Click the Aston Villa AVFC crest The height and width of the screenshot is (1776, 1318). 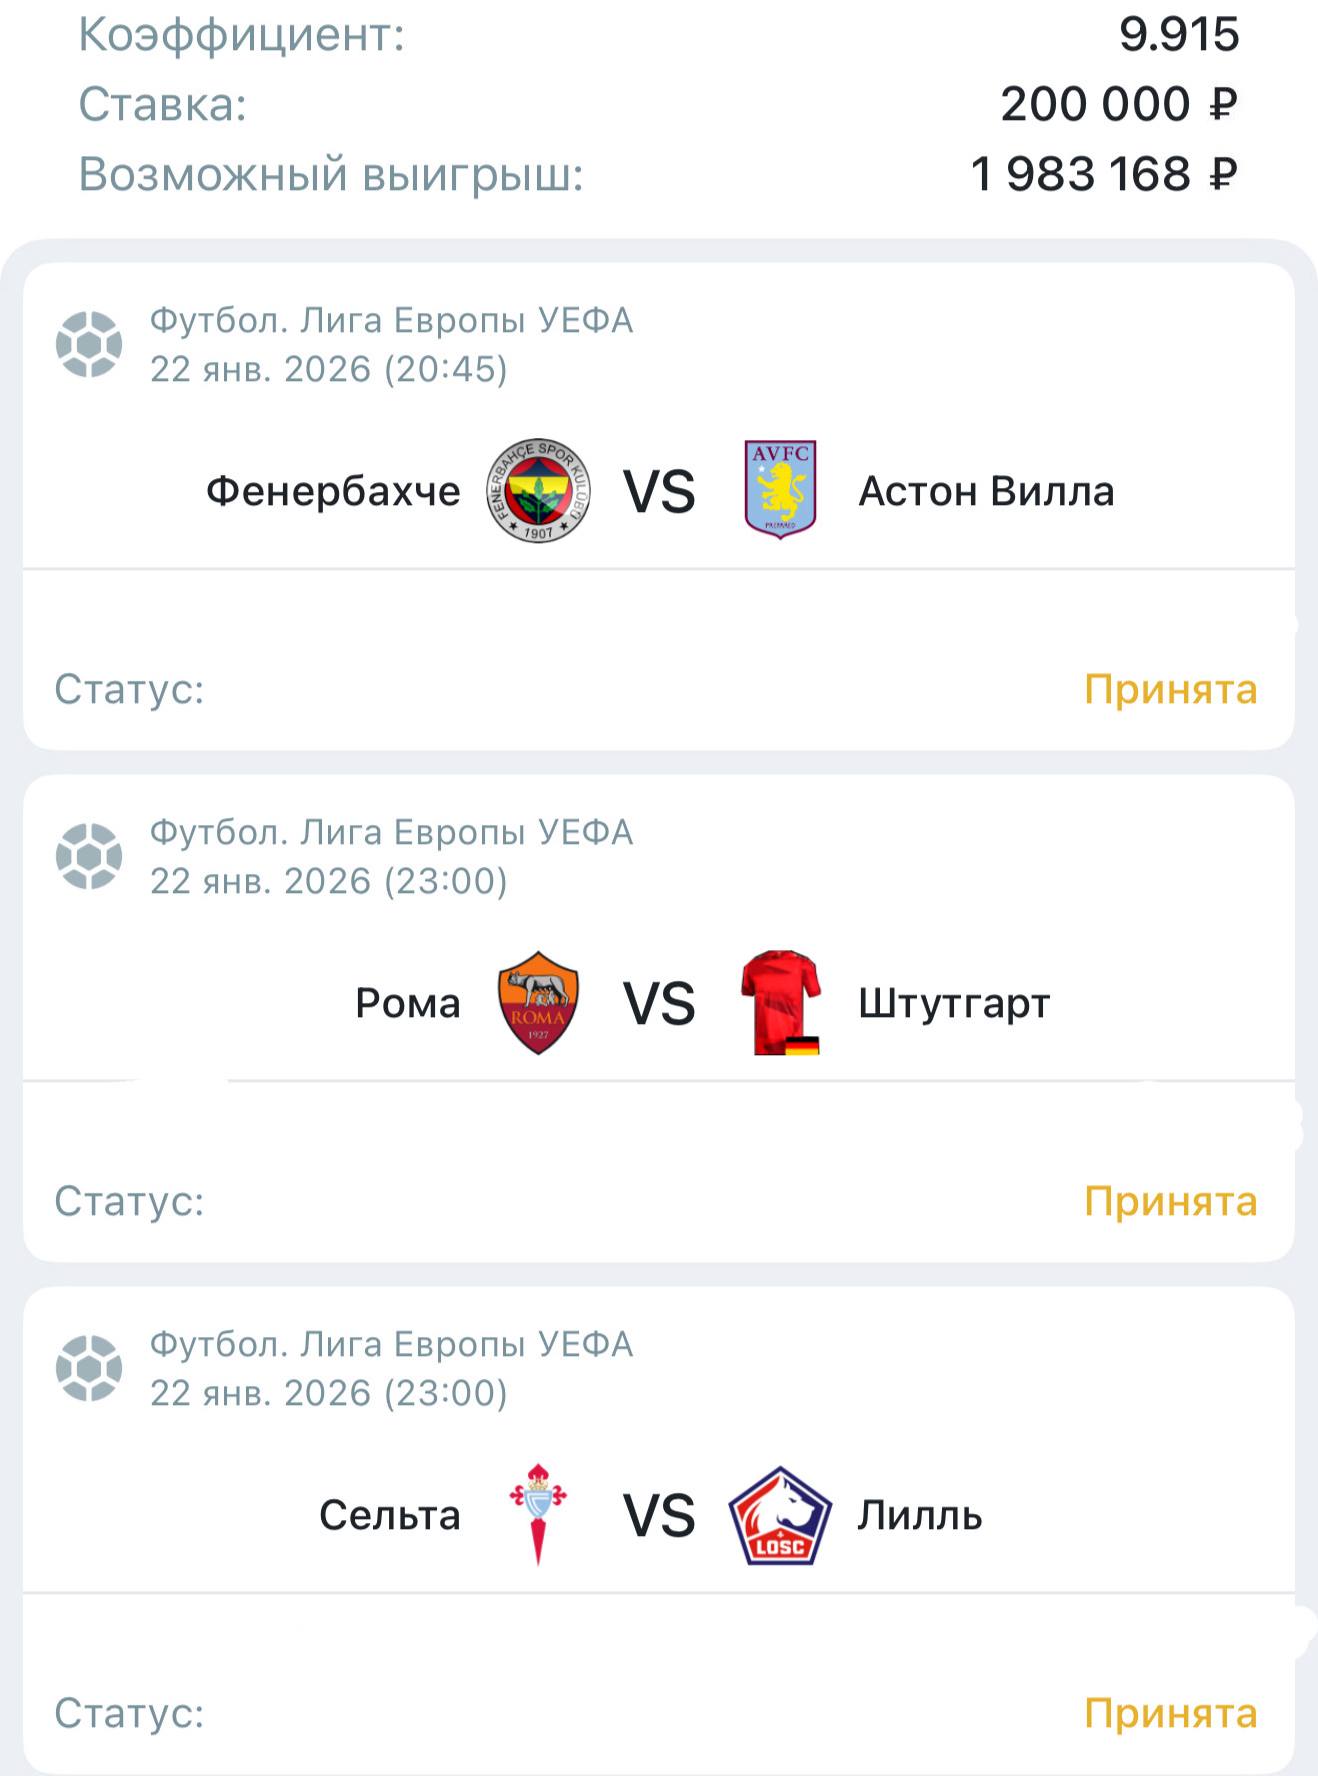pyautogui.click(x=780, y=490)
